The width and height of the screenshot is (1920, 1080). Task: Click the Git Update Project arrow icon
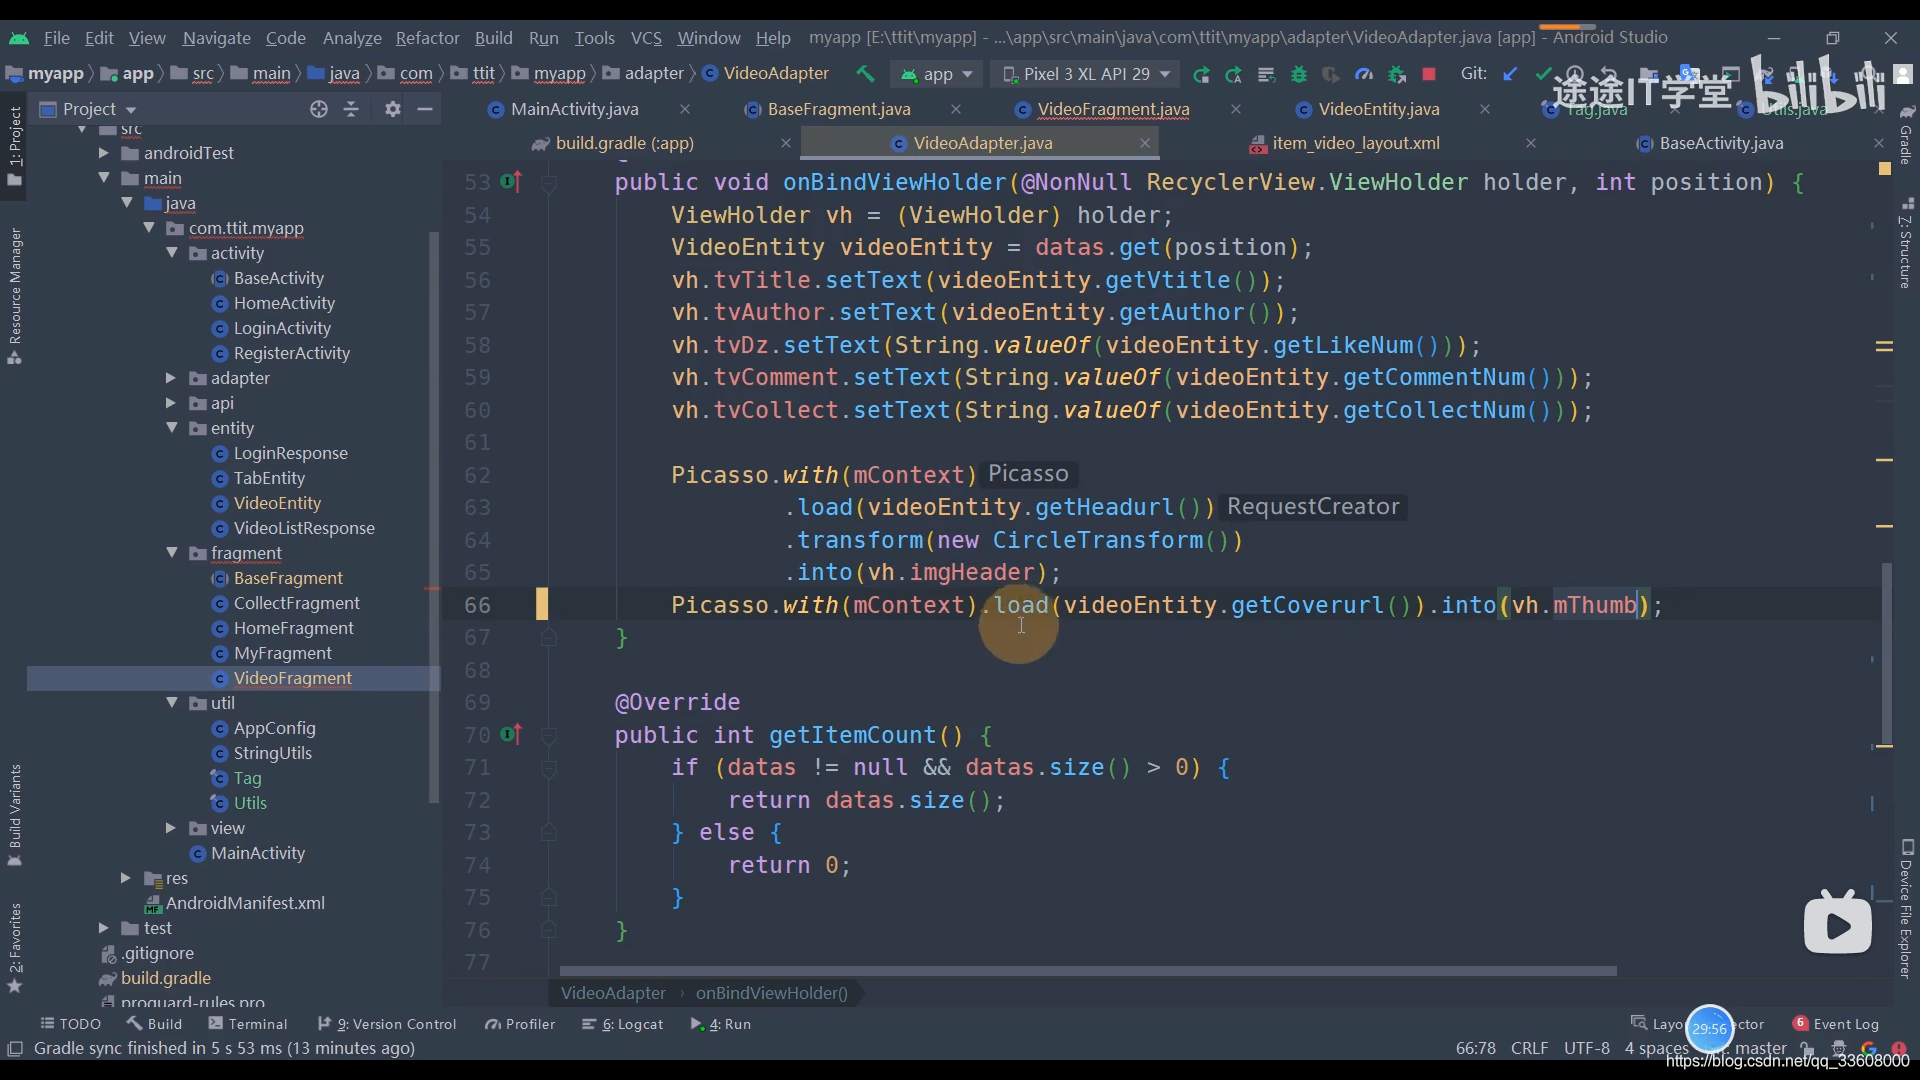tap(1511, 74)
